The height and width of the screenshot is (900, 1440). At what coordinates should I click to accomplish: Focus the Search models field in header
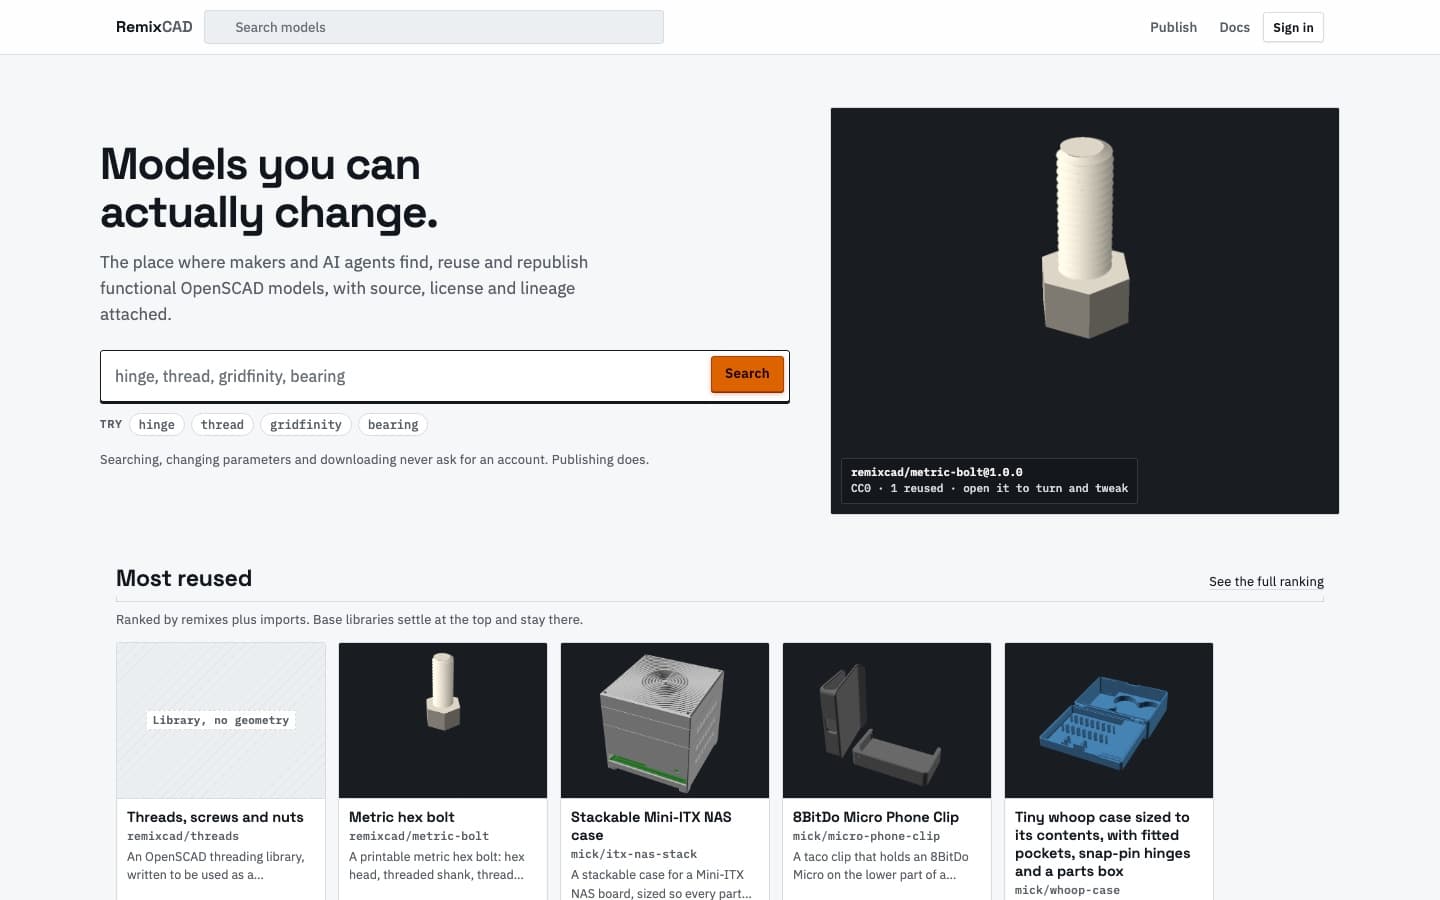point(434,27)
